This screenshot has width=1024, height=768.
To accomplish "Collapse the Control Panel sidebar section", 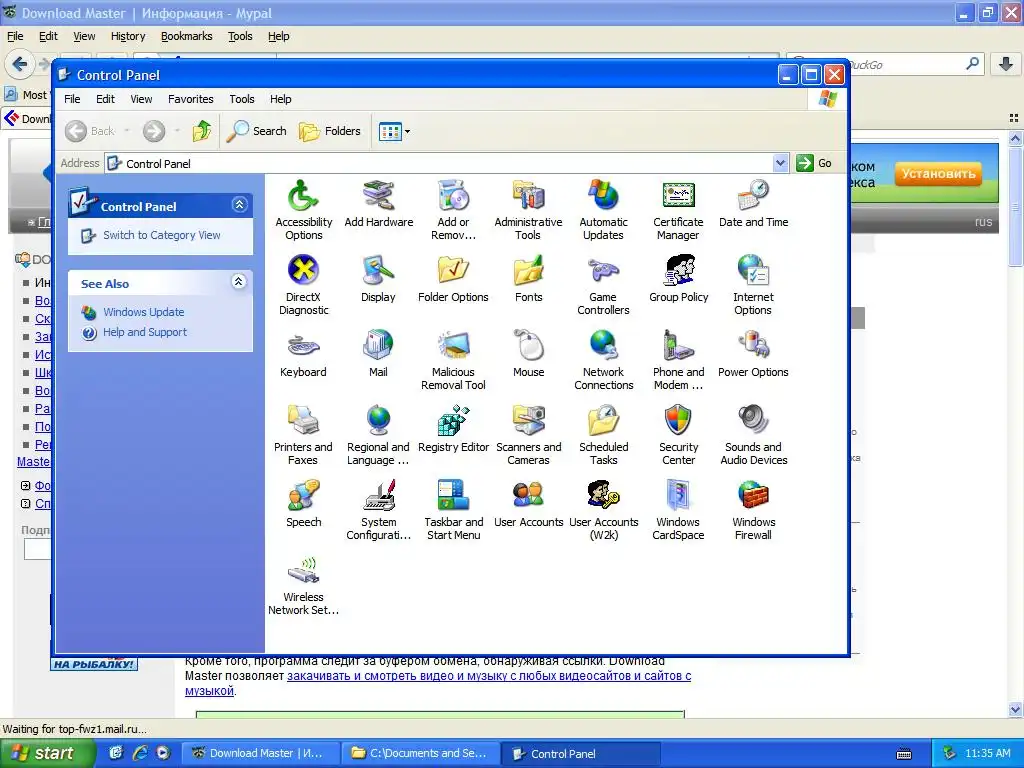I will click(x=239, y=205).
